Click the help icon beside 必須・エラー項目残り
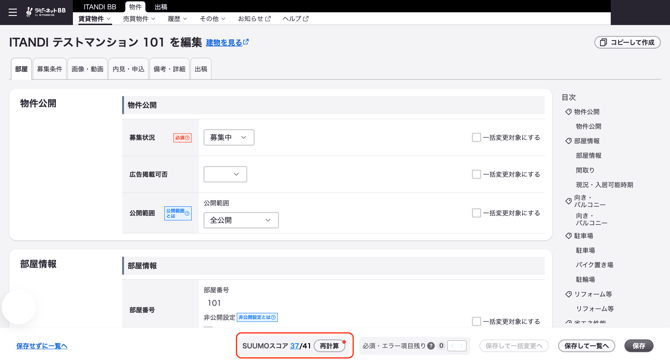The image size is (670, 364). 431,346
